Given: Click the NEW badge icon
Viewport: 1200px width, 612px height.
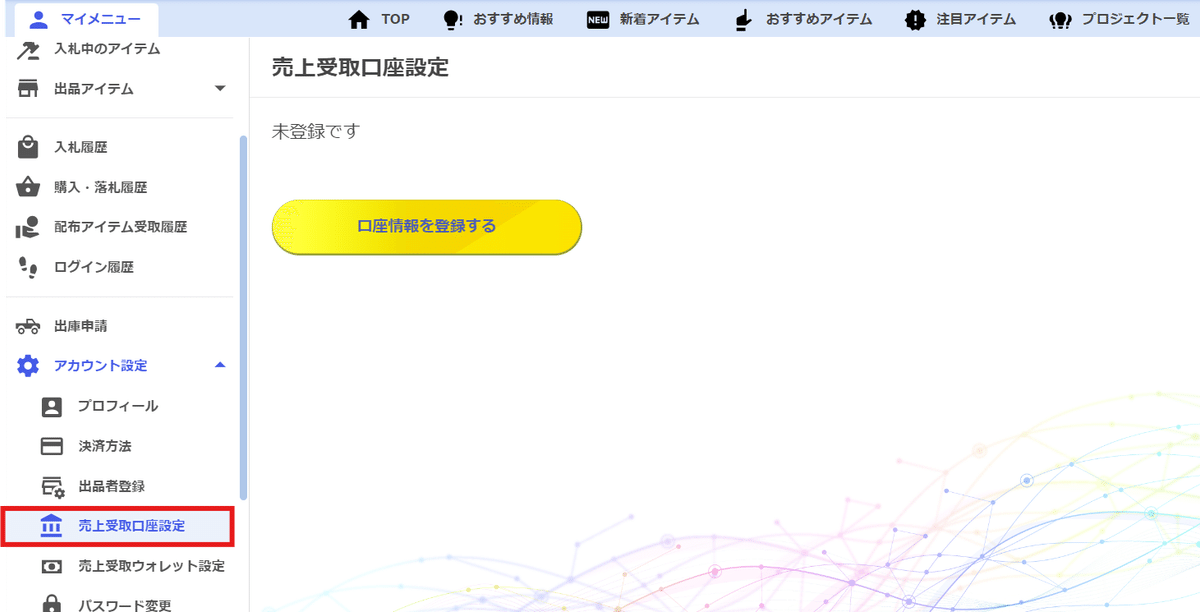Looking at the screenshot, I should tap(598, 19).
